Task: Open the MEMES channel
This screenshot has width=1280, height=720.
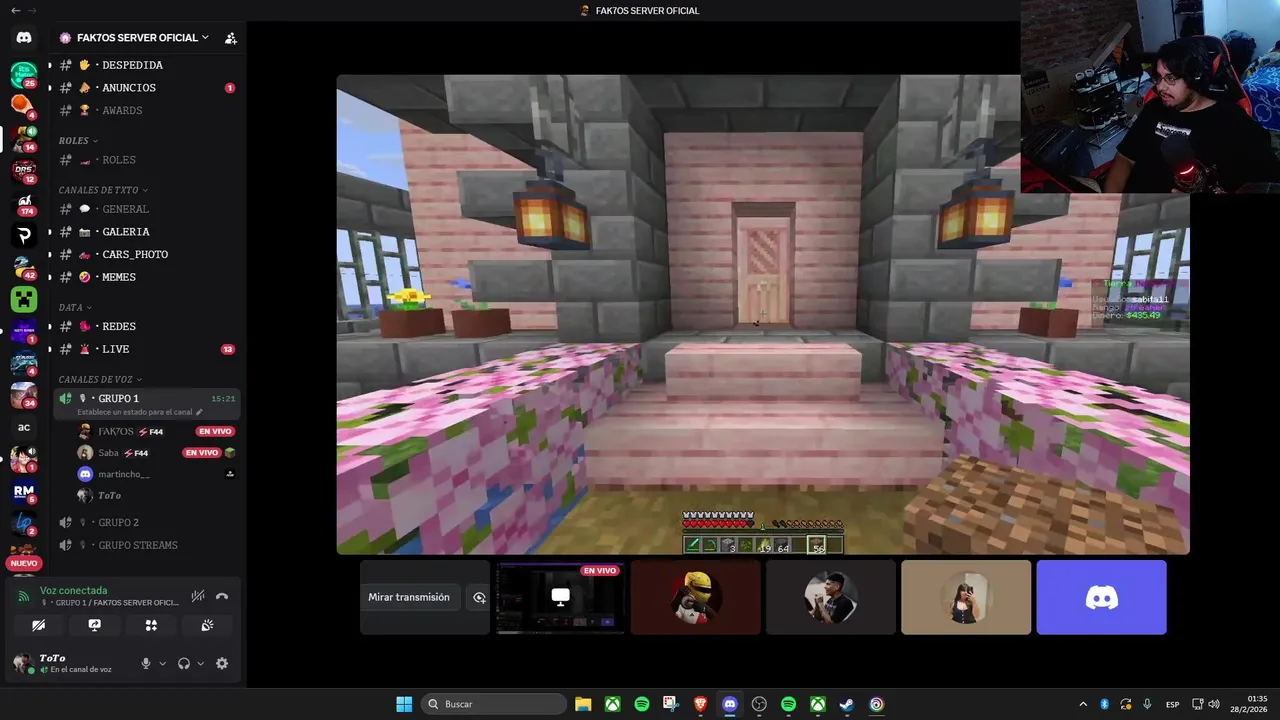Action: 146,277
